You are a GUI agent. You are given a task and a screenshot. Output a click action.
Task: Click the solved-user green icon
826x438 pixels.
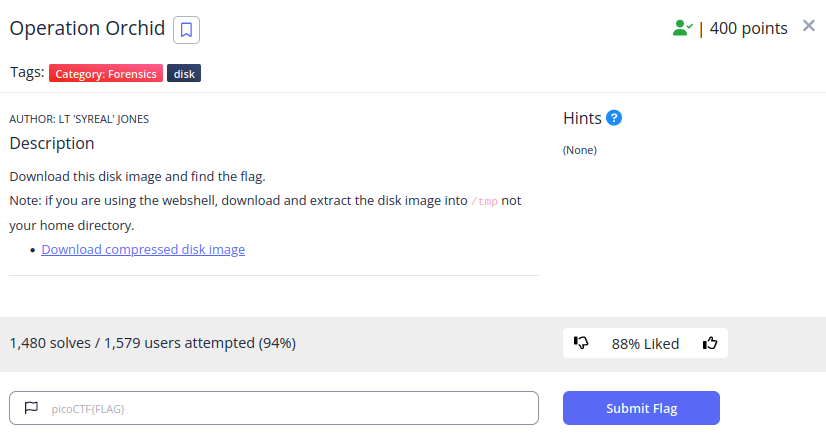coord(682,28)
